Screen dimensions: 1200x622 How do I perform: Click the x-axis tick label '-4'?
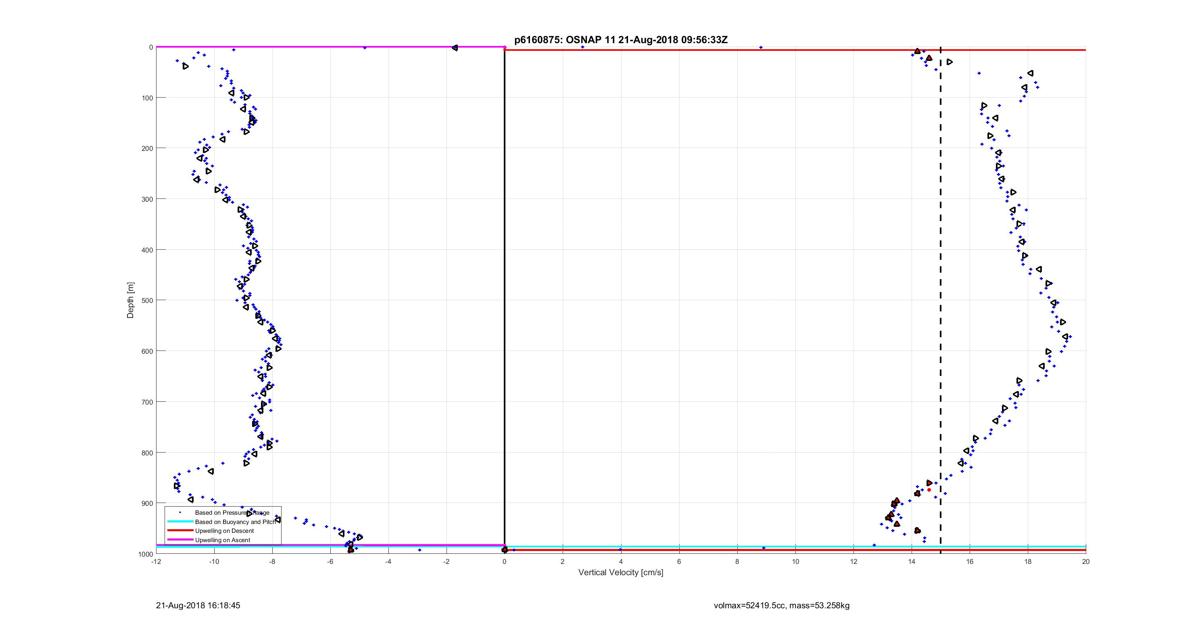[x=388, y=562]
